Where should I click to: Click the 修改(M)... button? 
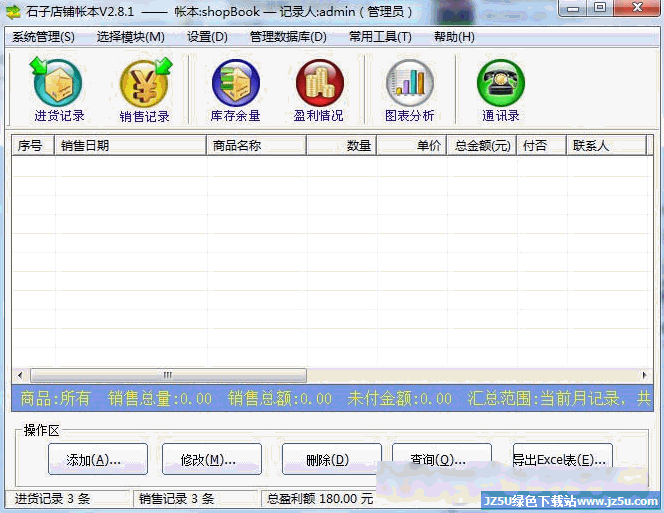pos(212,459)
